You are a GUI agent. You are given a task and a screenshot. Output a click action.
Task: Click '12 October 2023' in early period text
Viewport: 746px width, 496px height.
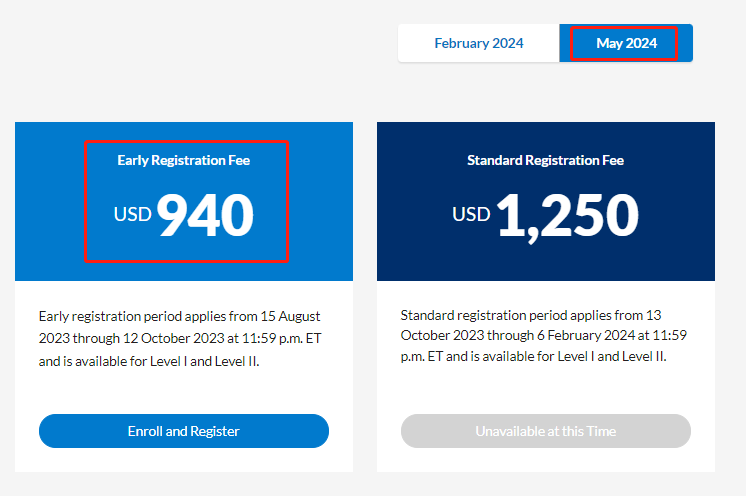(174, 338)
